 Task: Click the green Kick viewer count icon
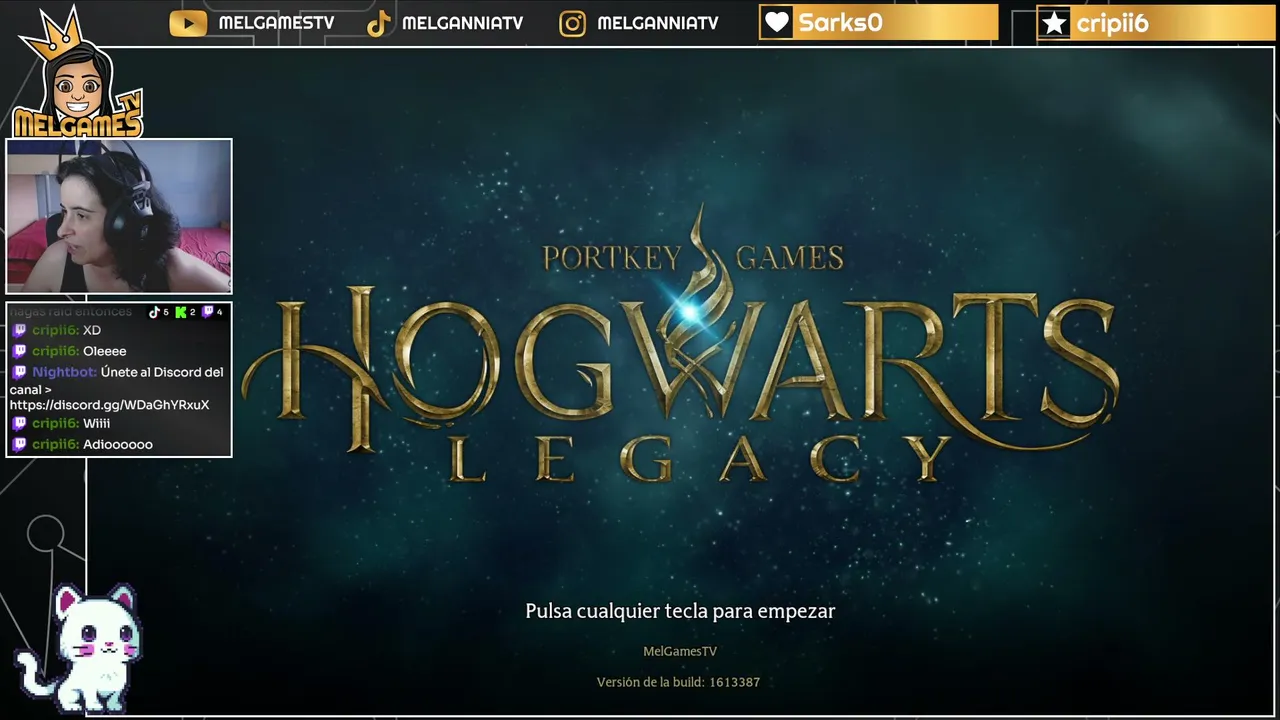pyautogui.click(x=181, y=312)
